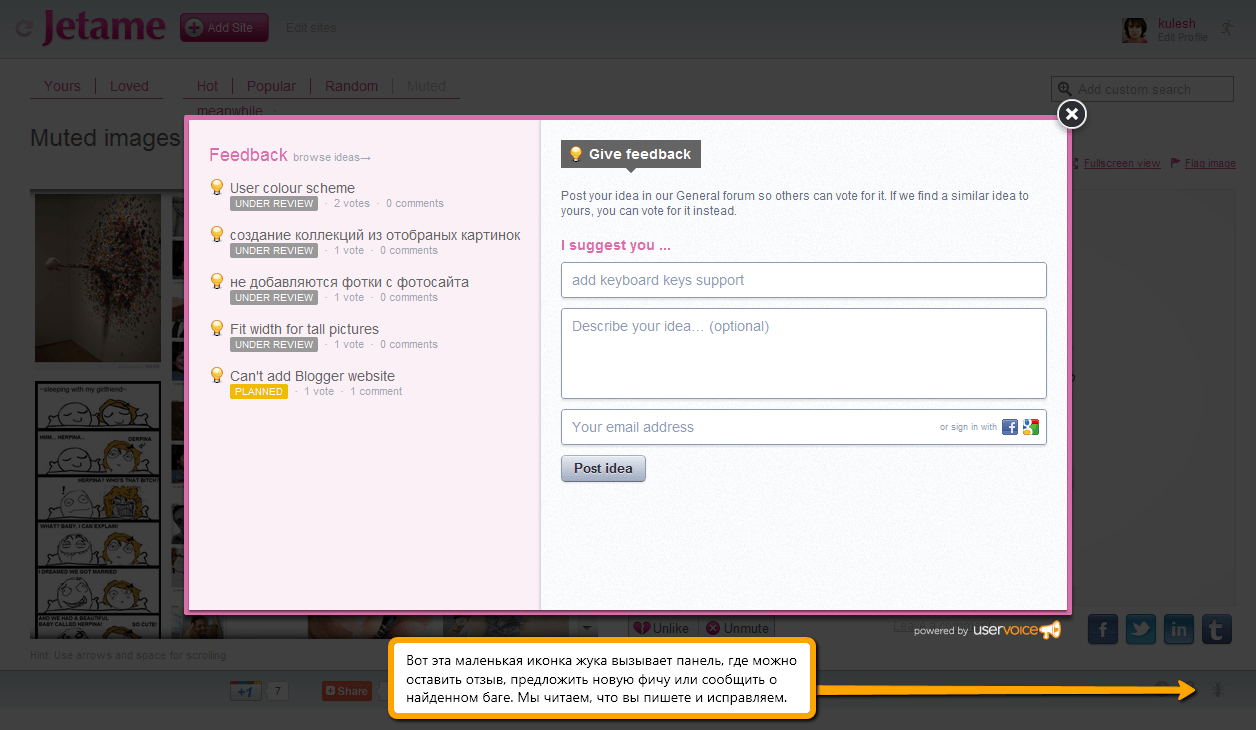Open the User colour scheme idea

(x=292, y=188)
